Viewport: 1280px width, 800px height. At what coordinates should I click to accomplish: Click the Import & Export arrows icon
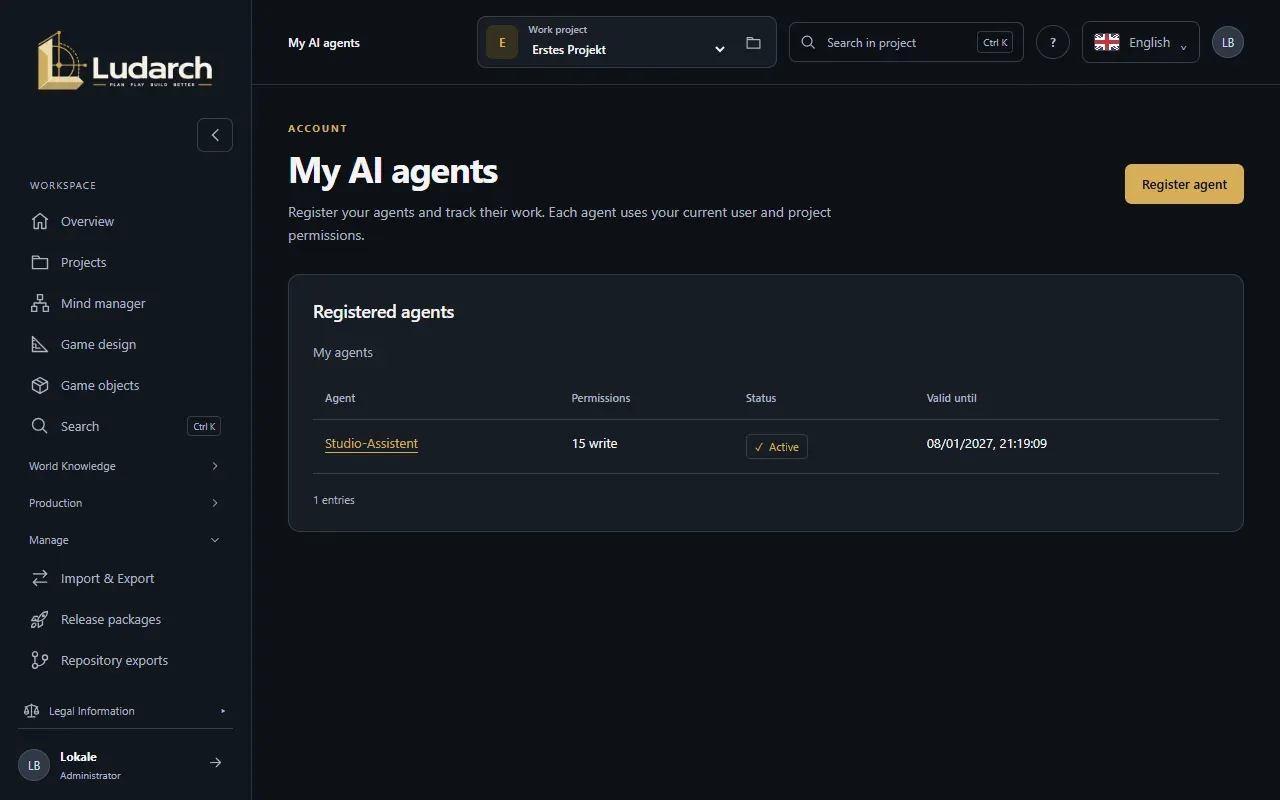(x=40, y=578)
